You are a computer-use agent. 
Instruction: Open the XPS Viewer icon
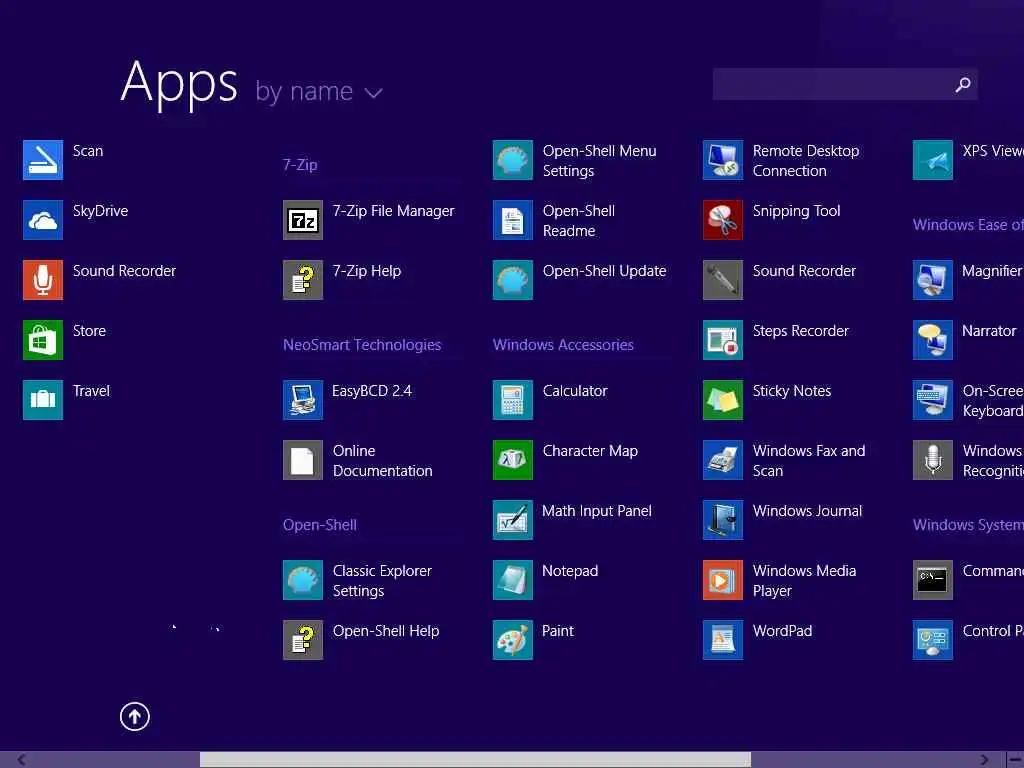pyautogui.click(x=933, y=160)
